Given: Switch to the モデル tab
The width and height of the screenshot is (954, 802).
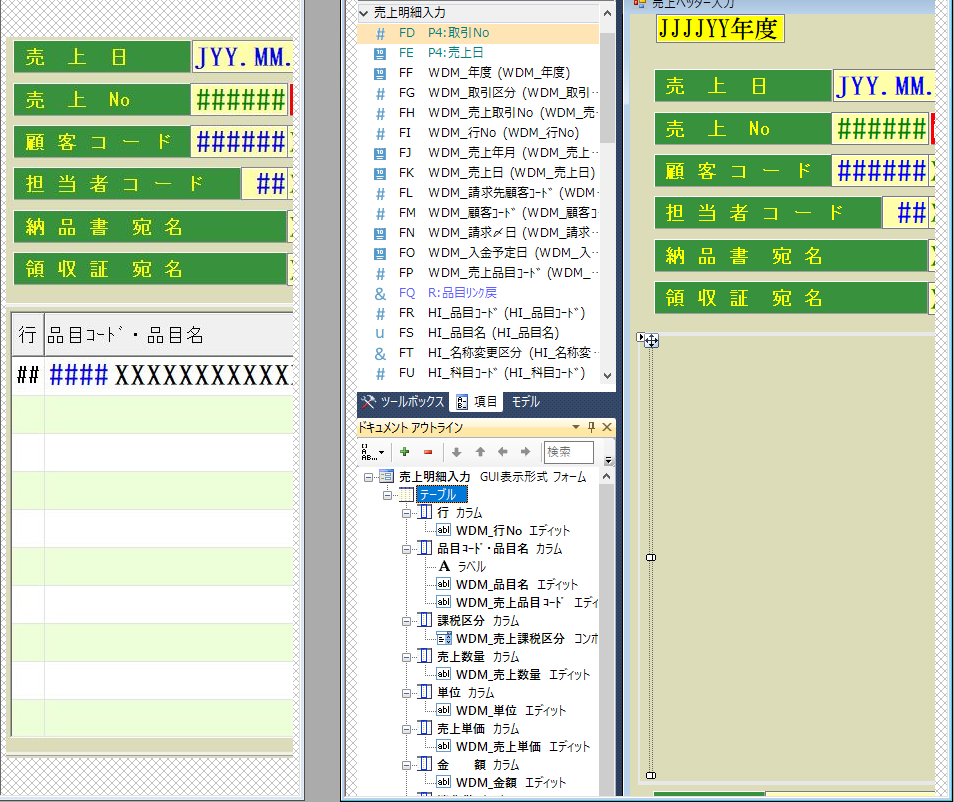Looking at the screenshot, I should coord(525,402).
